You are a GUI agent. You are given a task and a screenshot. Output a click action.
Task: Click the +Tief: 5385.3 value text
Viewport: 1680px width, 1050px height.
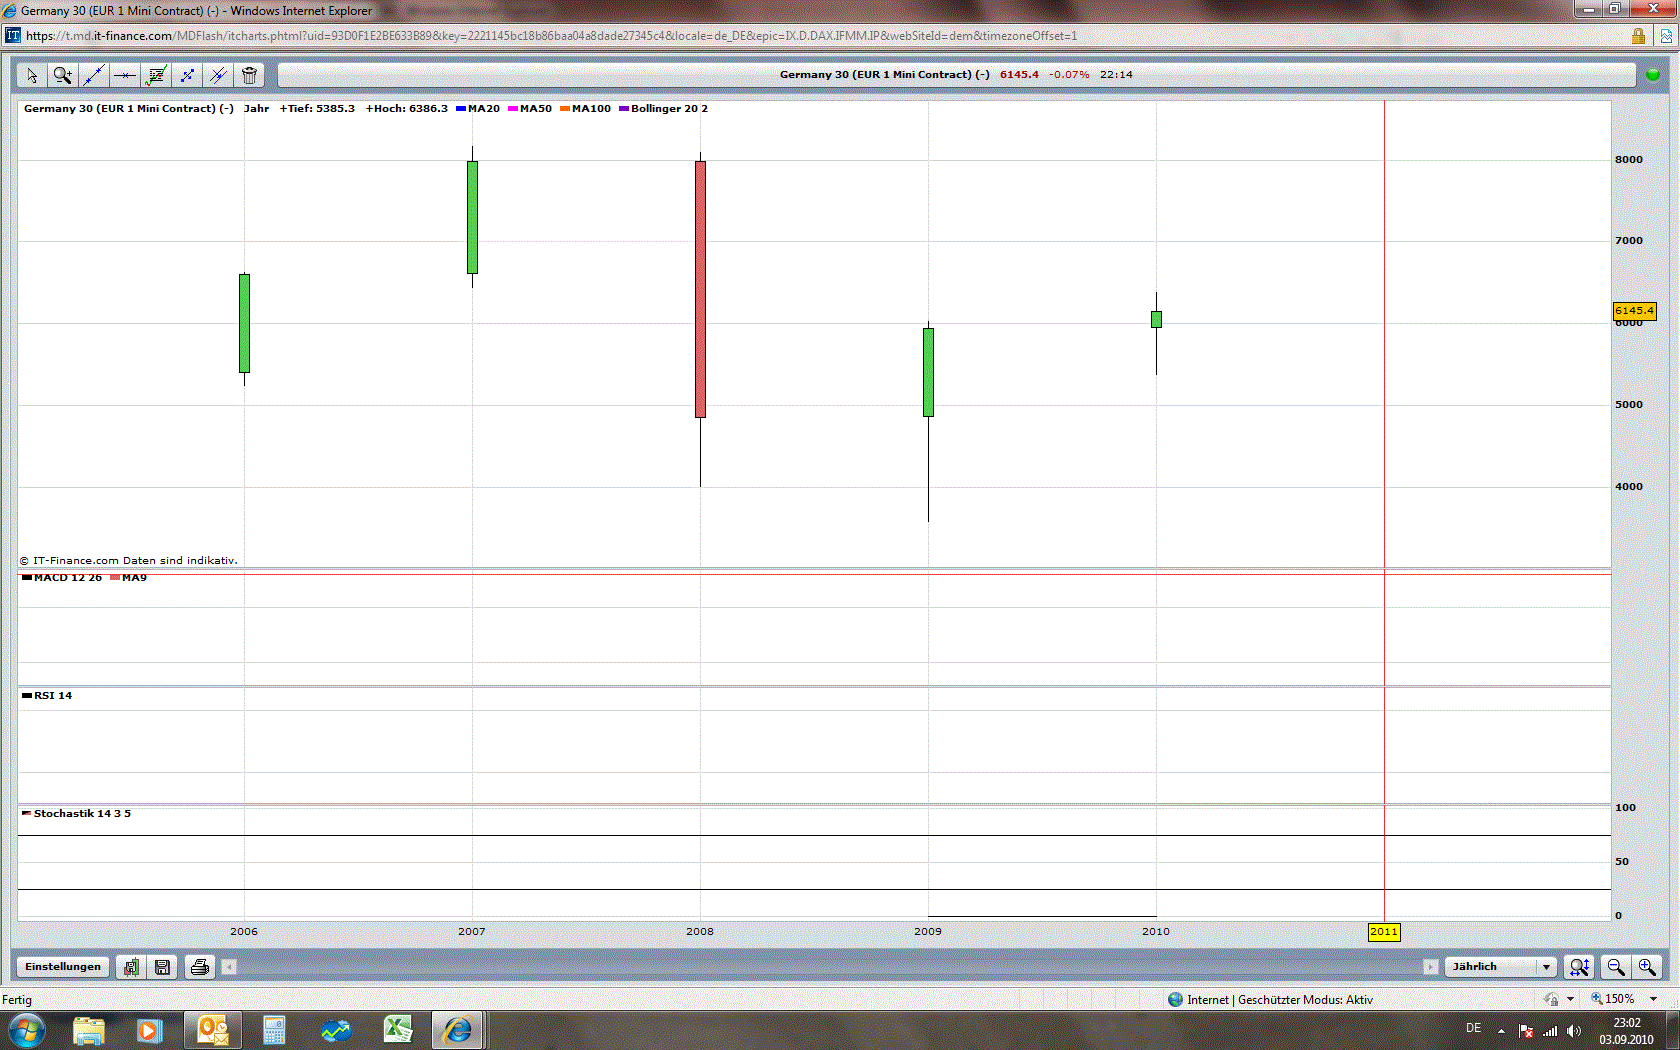pyautogui.click(x=317, y=109)
